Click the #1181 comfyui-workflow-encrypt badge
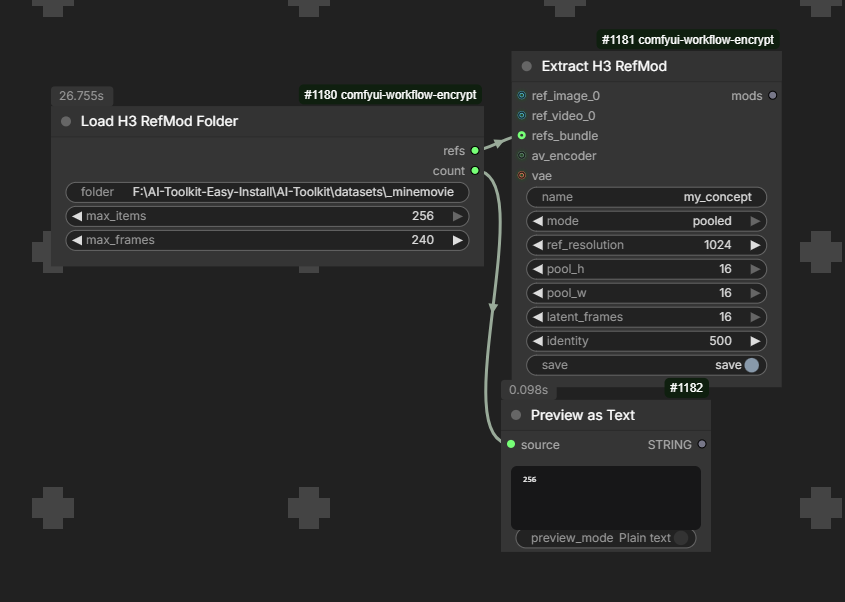Screen dimensions: 845x602 click(x=688, y=39)
